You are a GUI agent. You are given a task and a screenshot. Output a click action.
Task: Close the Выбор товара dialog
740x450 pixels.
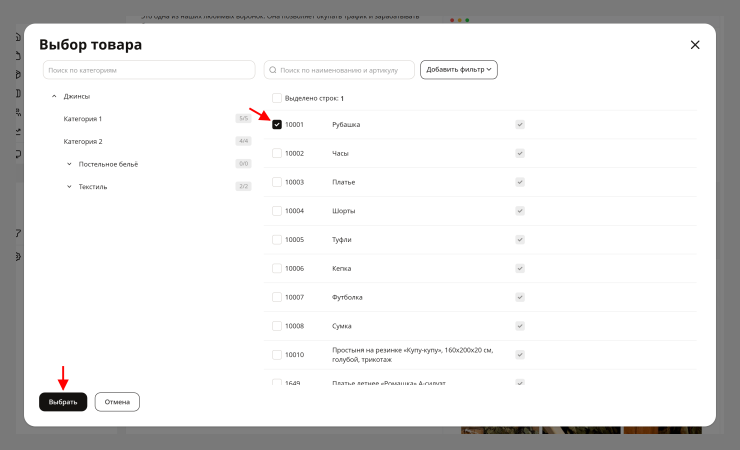coord(695,45)
